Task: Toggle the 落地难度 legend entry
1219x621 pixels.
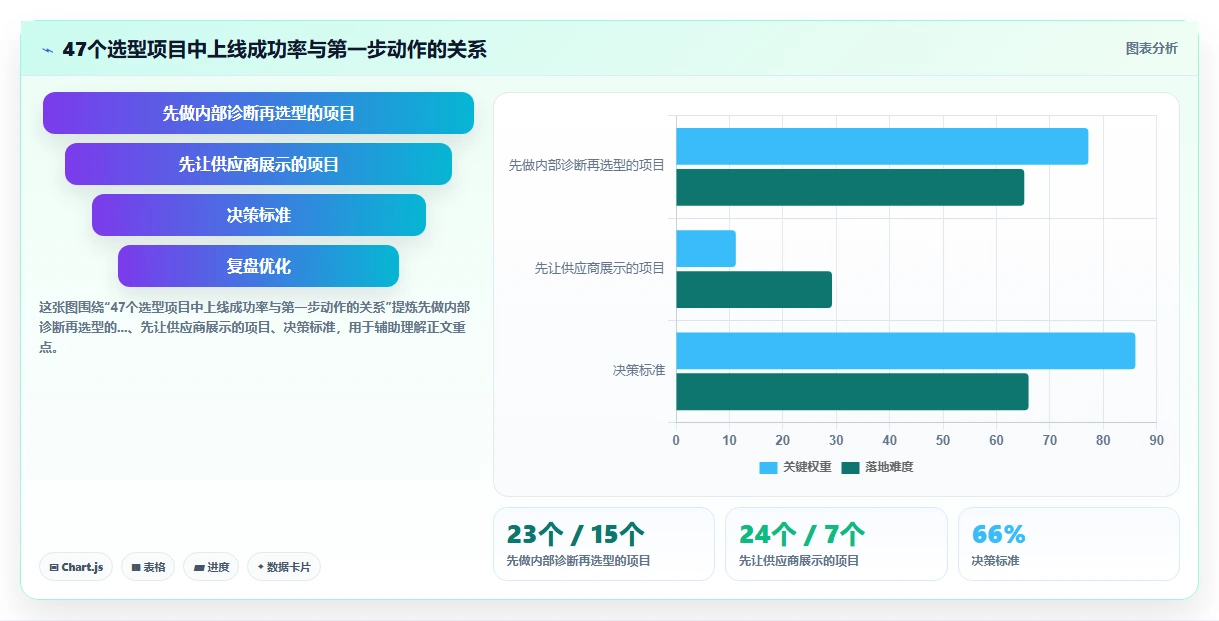Action: (x=877, y=467)
